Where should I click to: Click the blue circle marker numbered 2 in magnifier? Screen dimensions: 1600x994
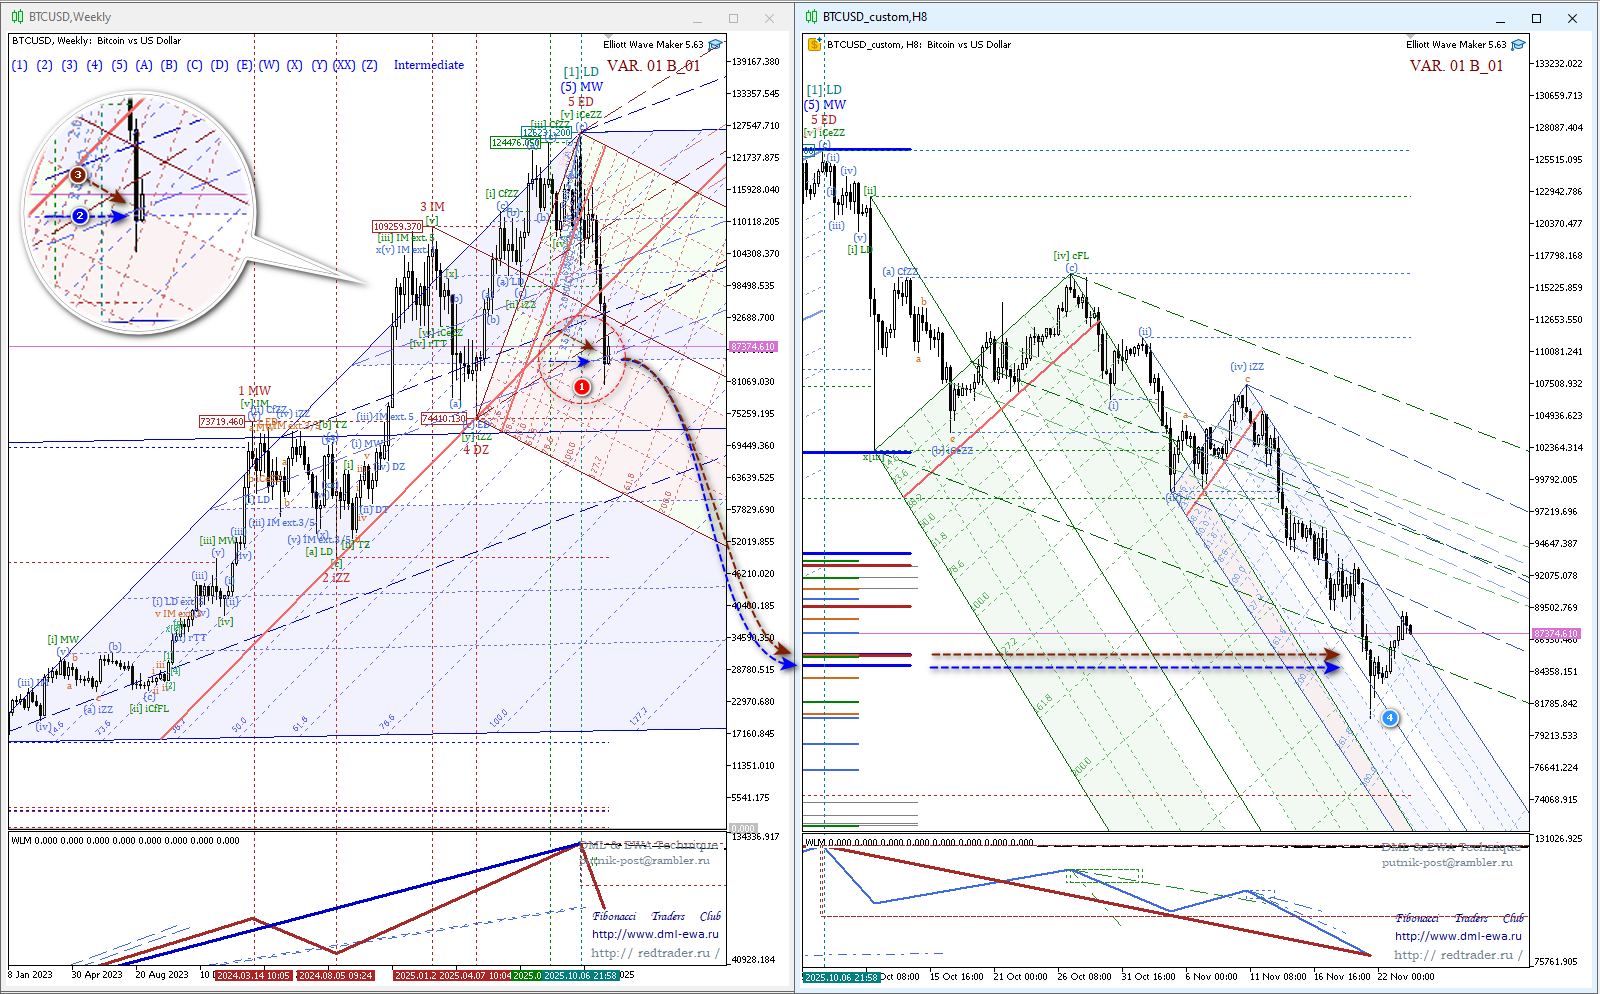[x=80, y=215]
